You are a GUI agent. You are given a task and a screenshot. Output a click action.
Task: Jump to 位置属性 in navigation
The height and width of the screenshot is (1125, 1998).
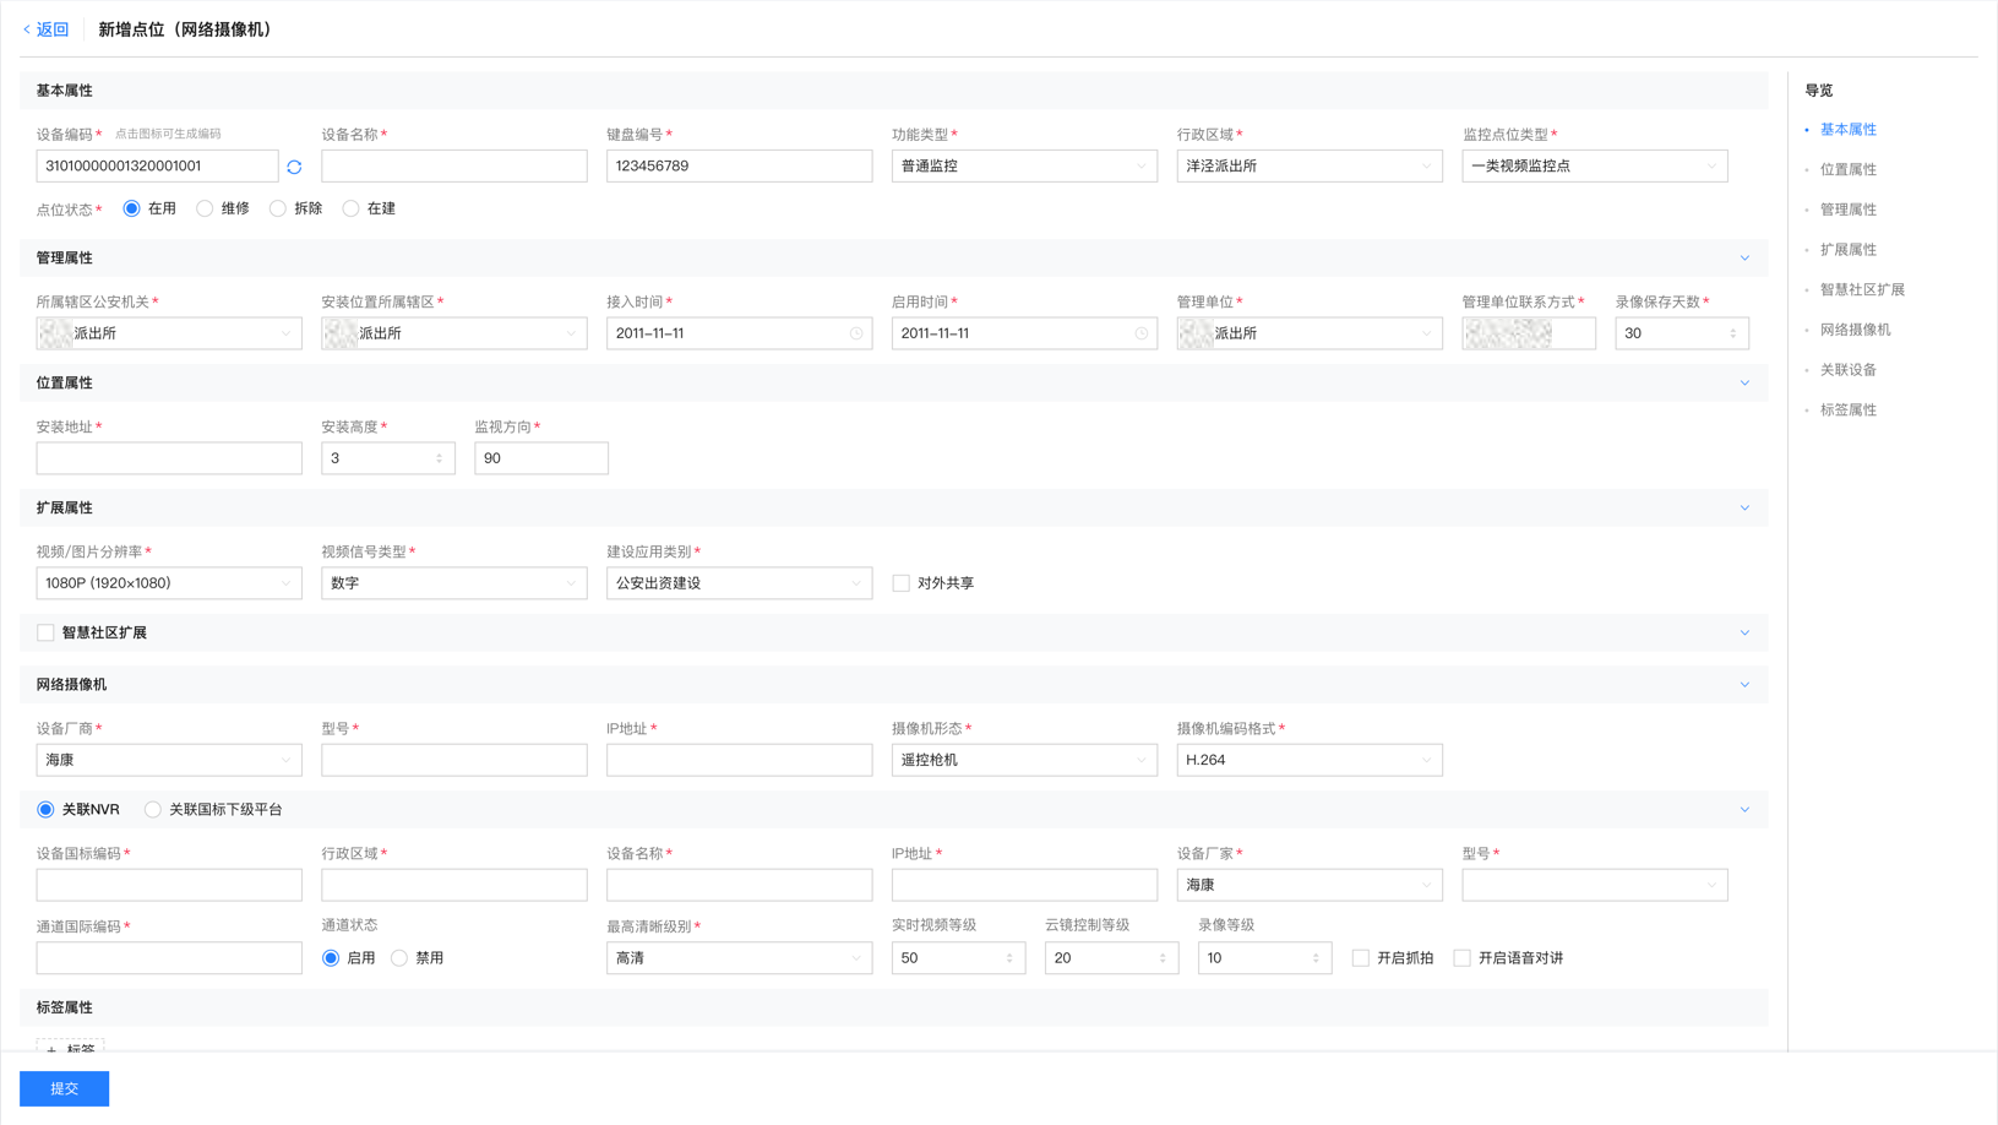pyautogui.click(x=1847, y=169)
